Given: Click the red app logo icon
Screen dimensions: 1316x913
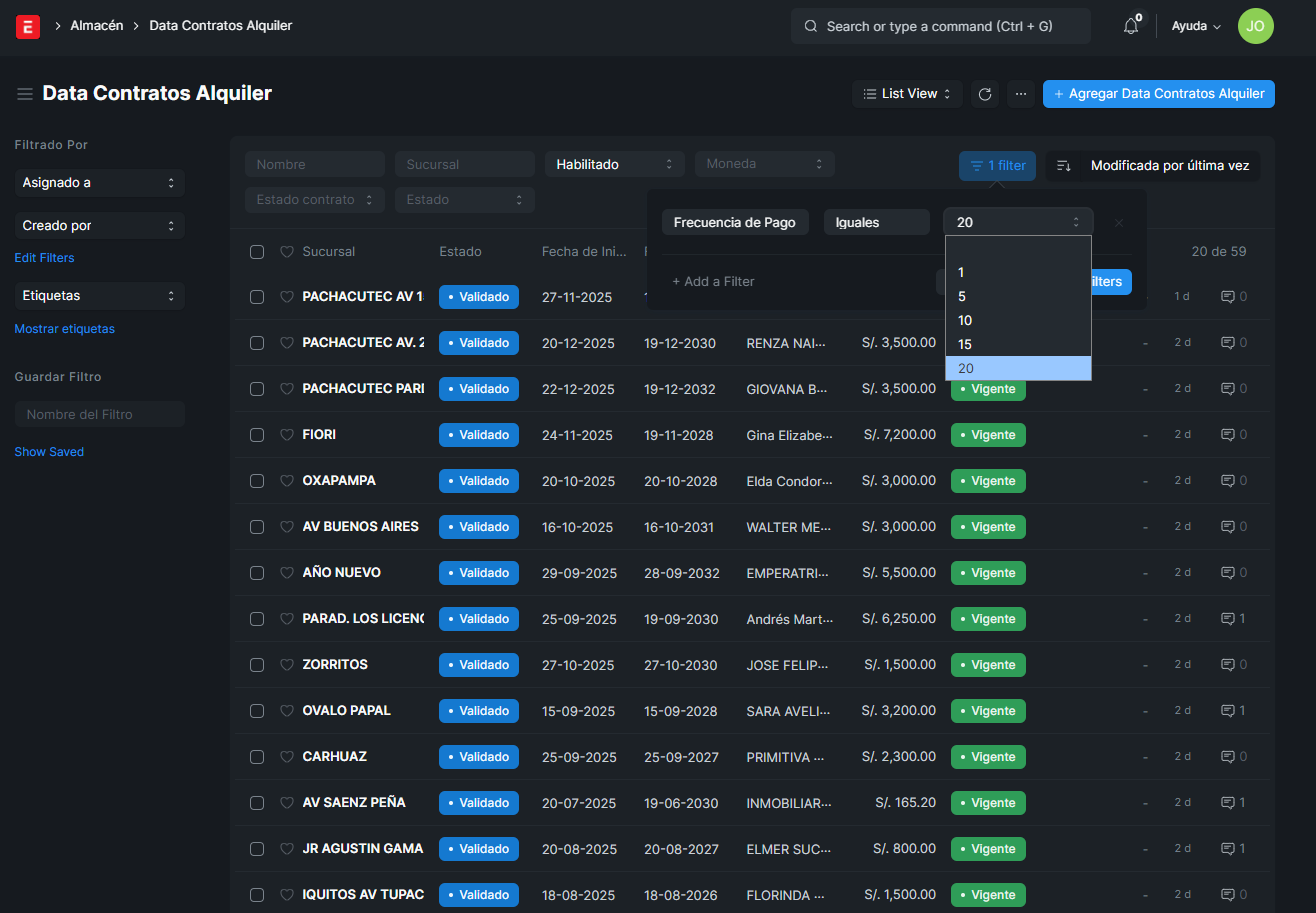Looking at the screenshot, I should 28,26.
